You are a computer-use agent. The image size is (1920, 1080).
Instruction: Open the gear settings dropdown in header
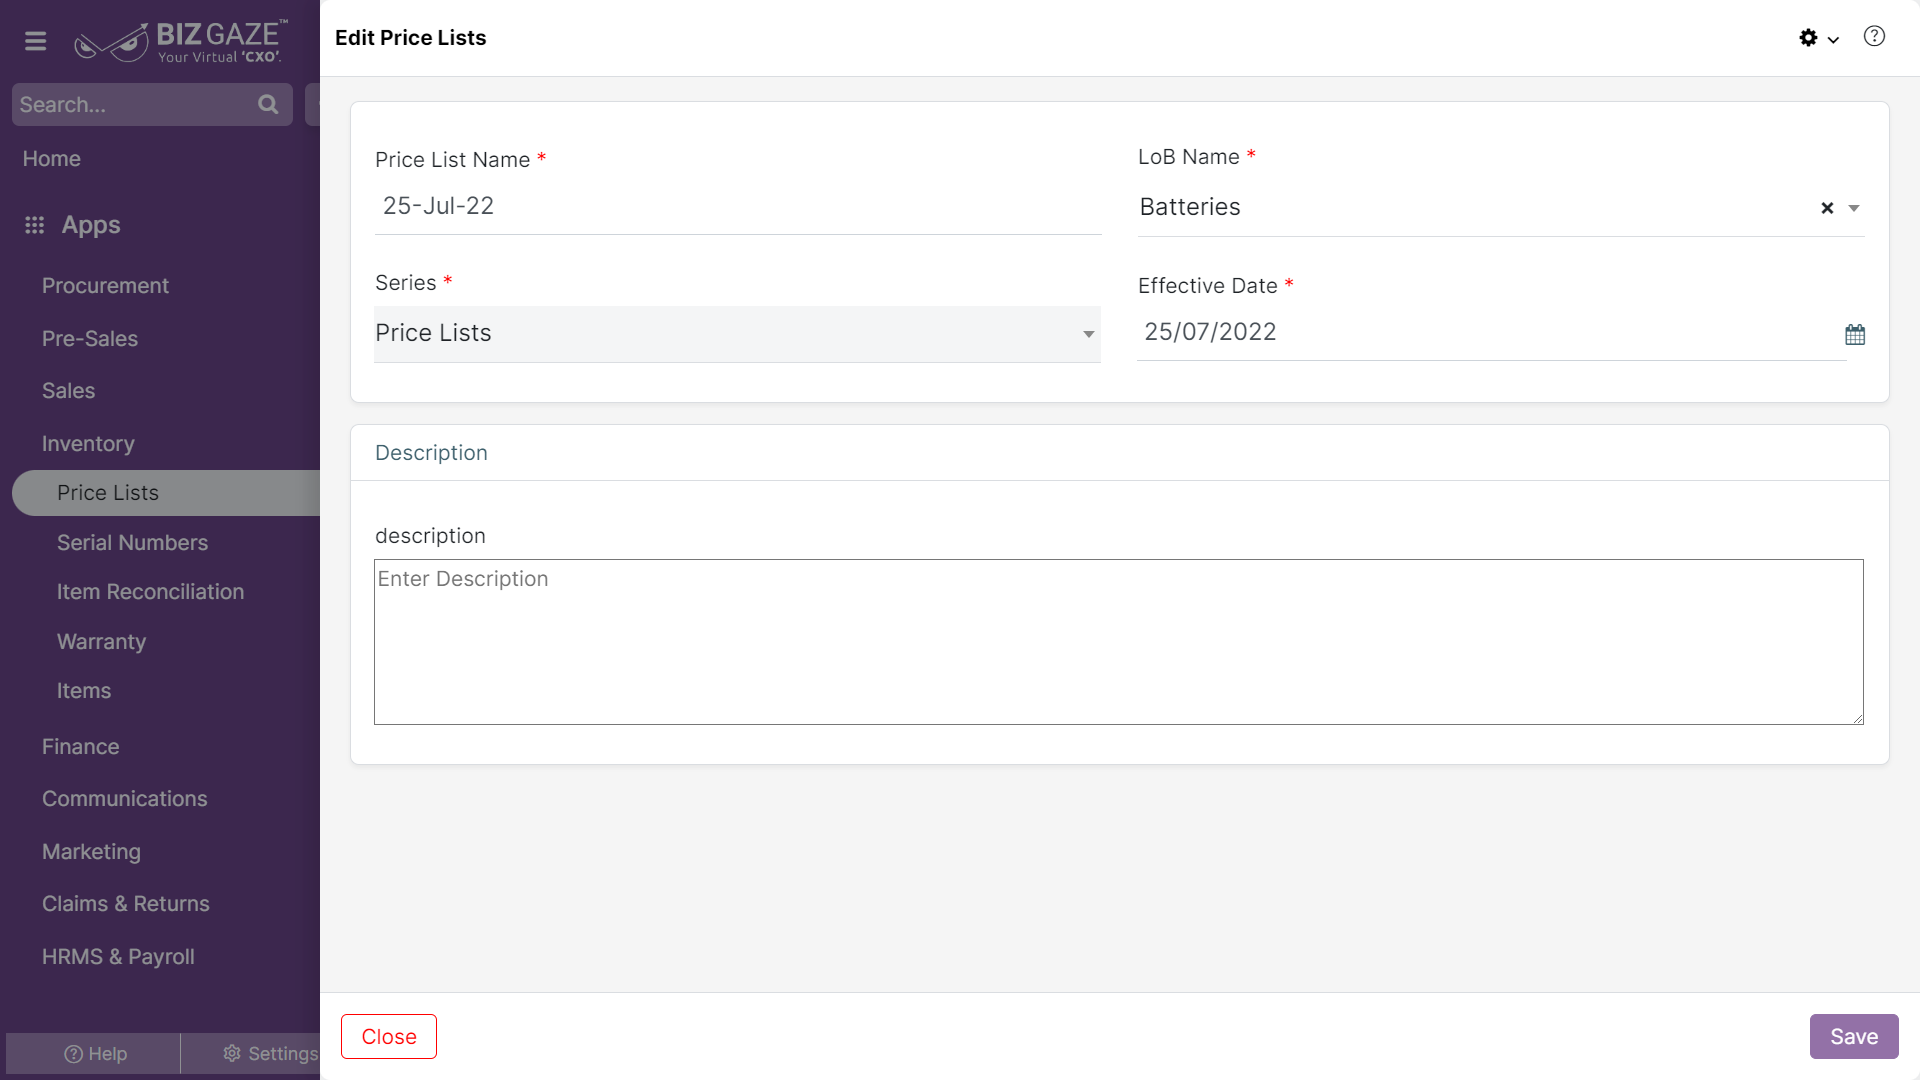(1819, 38)
